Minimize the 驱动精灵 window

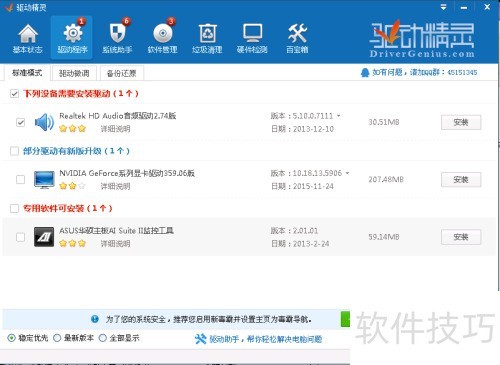pos(464,7)
